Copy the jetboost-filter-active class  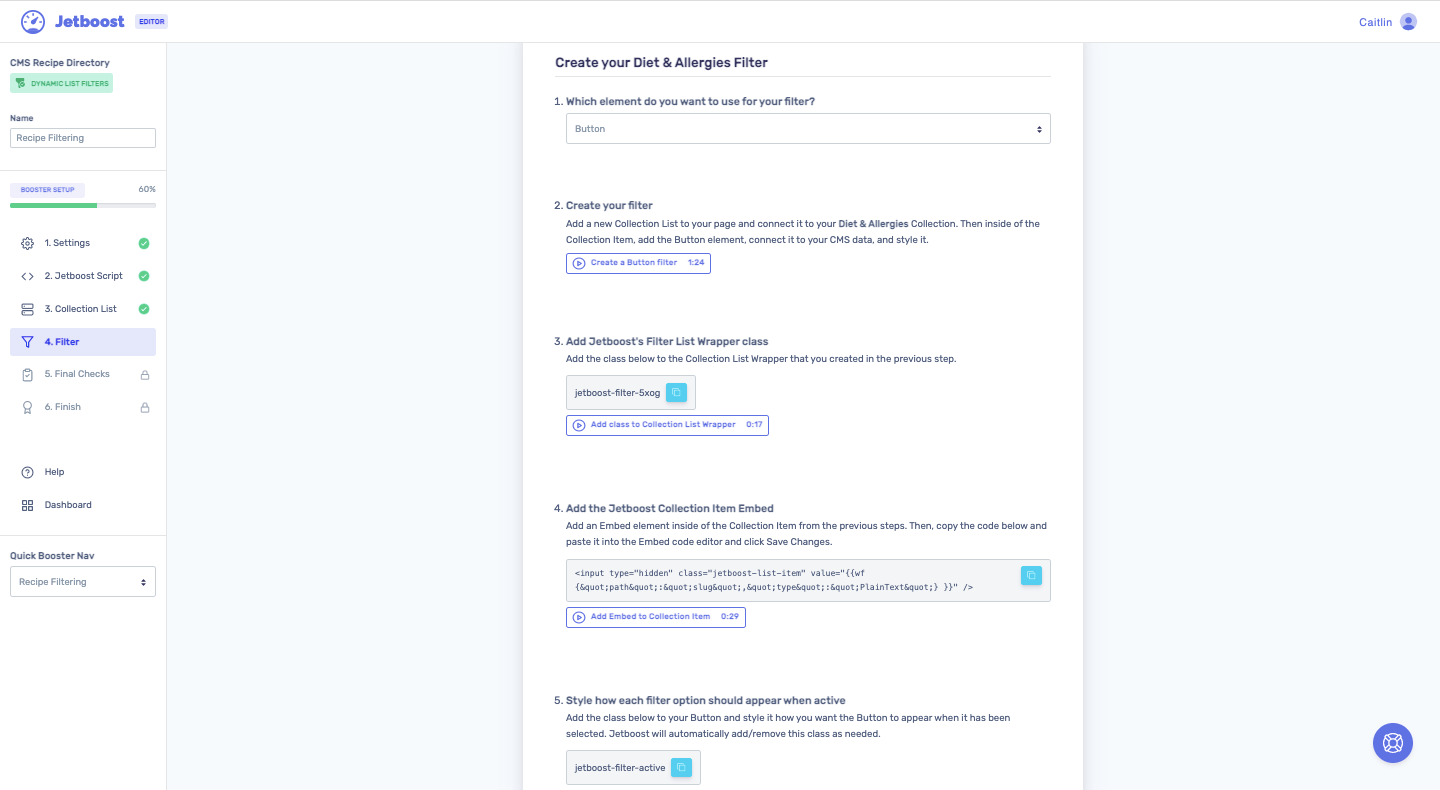[x=681, y=767]
